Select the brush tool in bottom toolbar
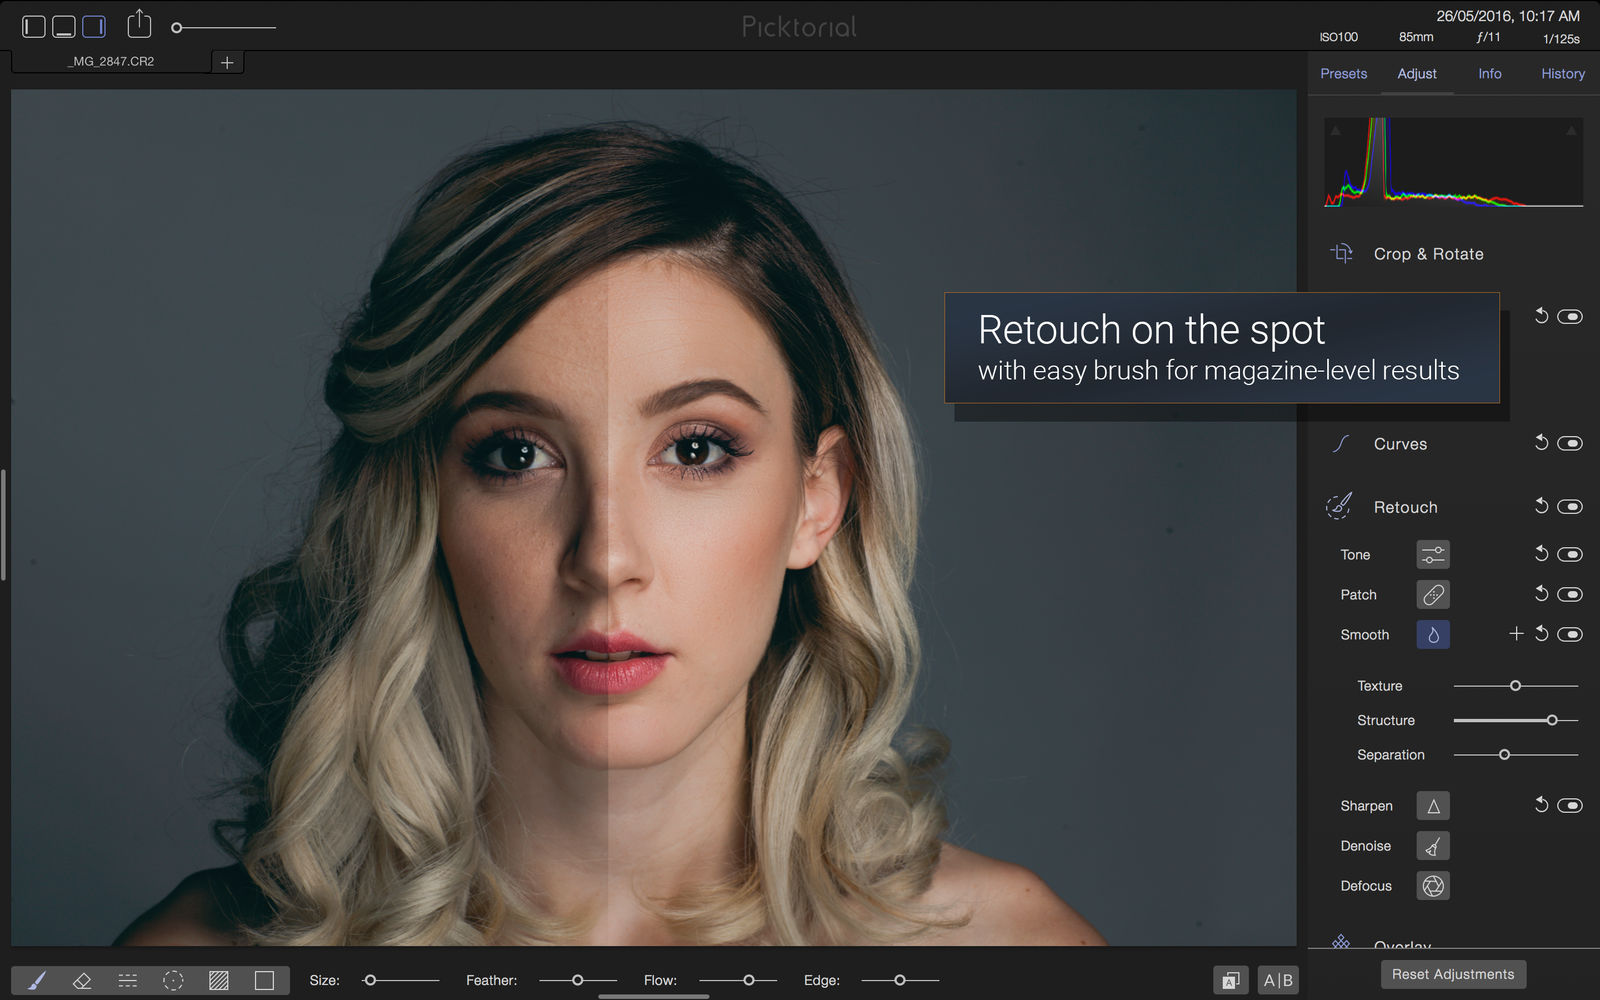 36,980
